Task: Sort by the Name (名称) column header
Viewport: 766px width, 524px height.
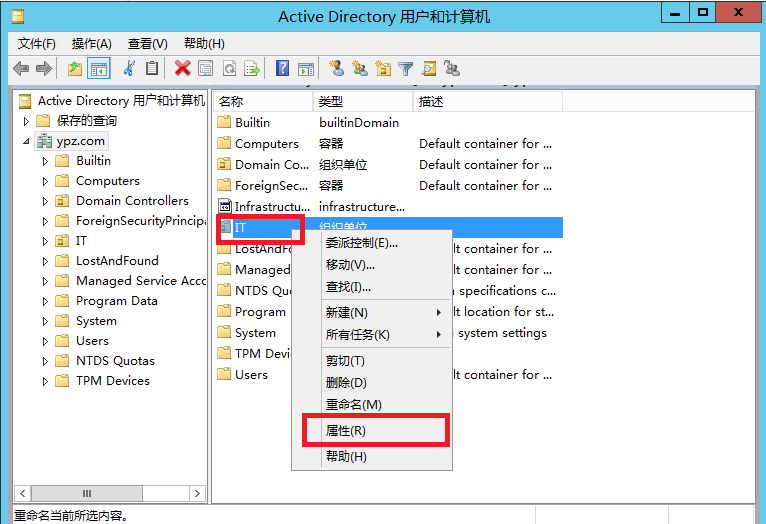Action: (263, 102)
